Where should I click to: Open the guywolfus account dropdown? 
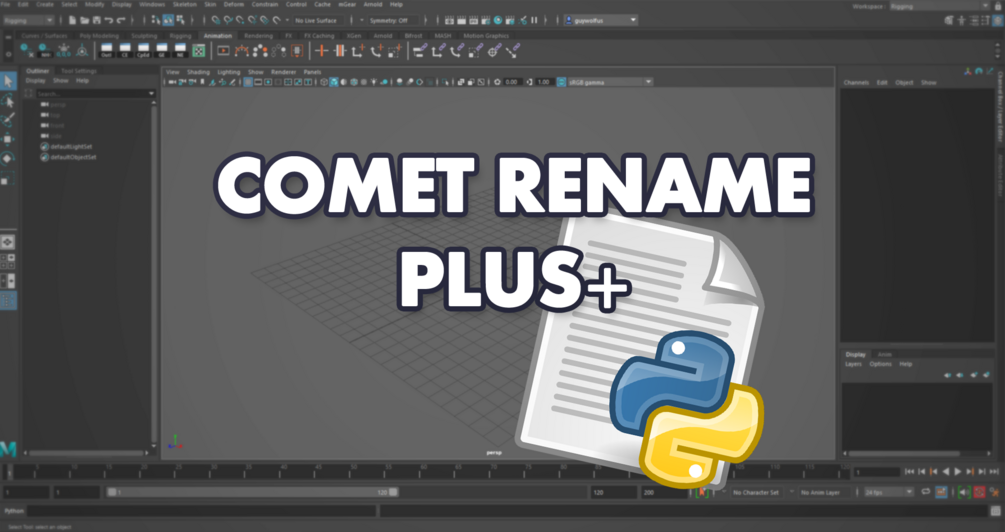pos(601,21)
